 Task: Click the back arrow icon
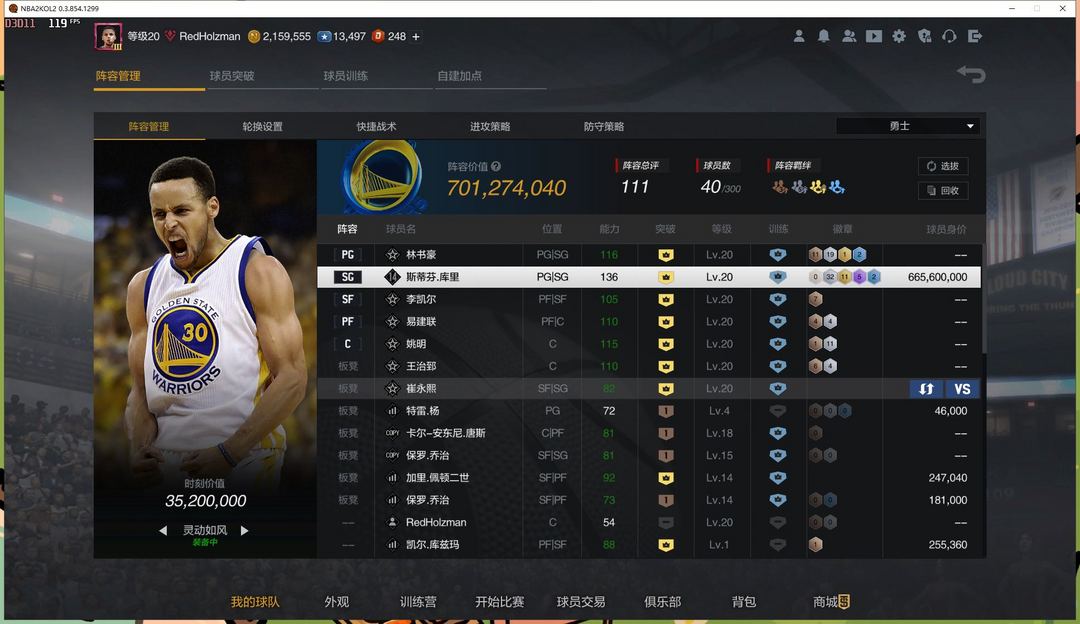(x=971, y=74)
